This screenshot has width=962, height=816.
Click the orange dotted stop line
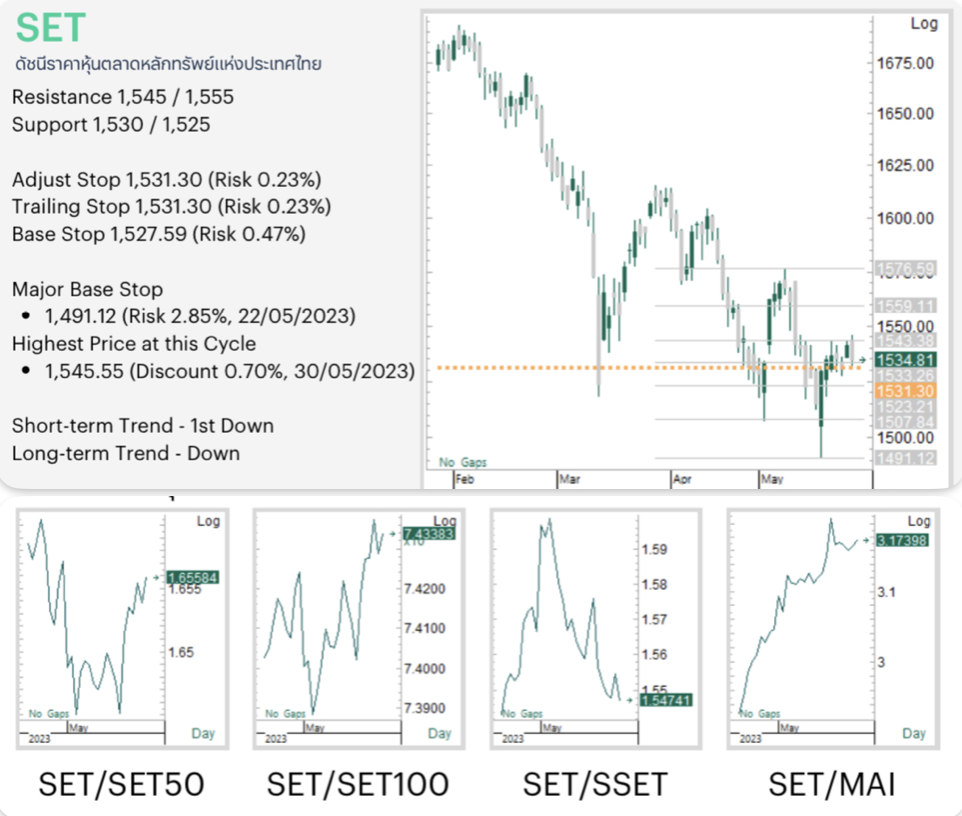click(x=649, y=368)
